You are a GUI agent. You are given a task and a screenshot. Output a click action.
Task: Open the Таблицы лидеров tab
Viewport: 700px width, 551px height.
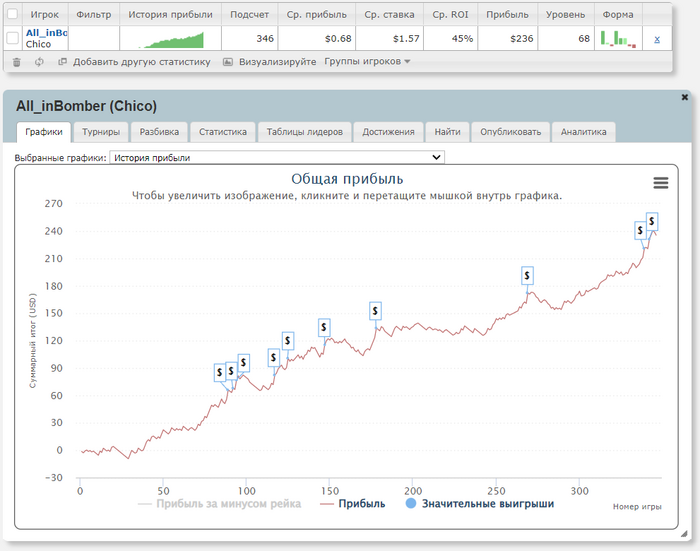[304, 132]
